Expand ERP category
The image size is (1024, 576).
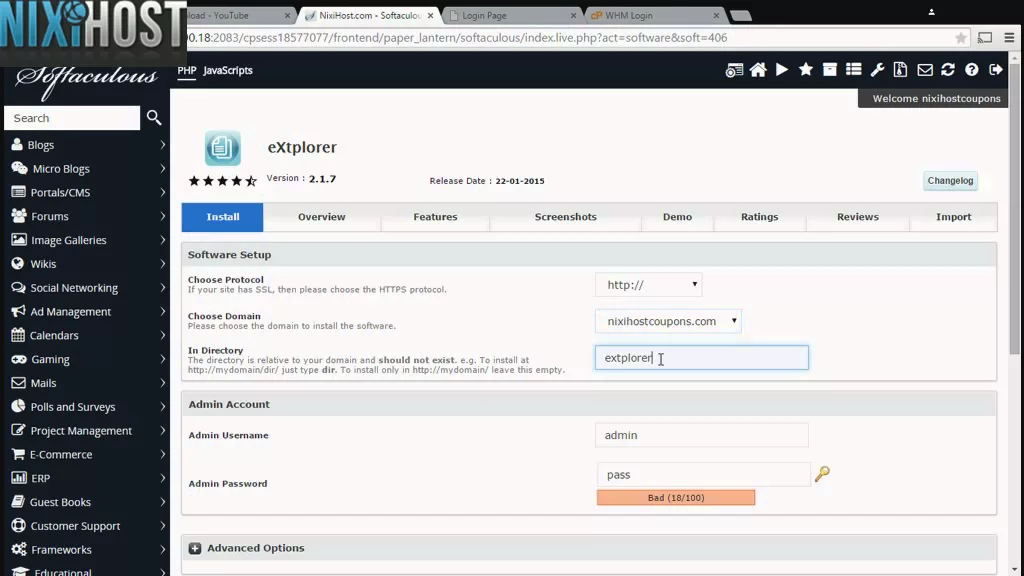pyautogui.click(x=88, y=479)
